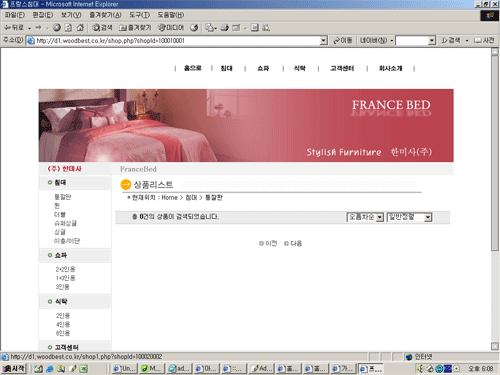Open the 네이버(N) toolbar dropdown
The height and width of the screenshot is (375, 500).
(x=376, y=41)
